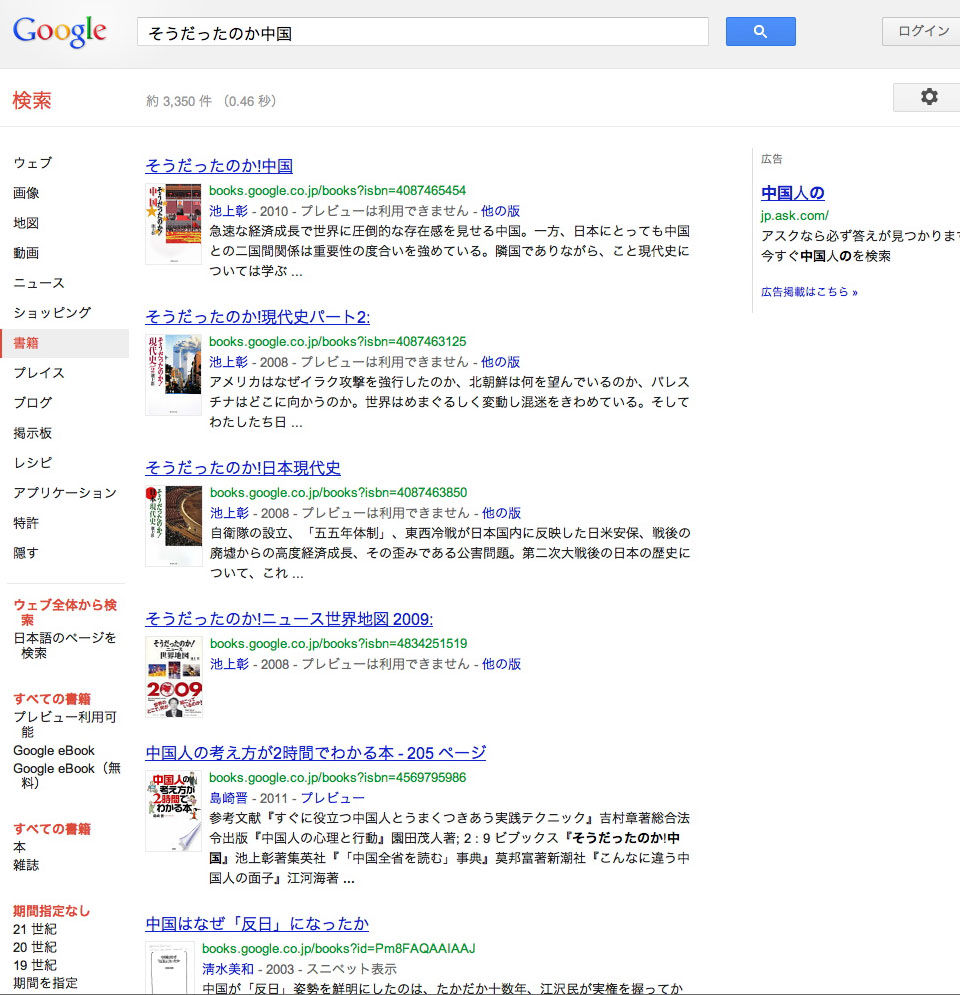Screen dimensions: 960x995
Task: Switch to ニュース search category
Action: [39, 283]
